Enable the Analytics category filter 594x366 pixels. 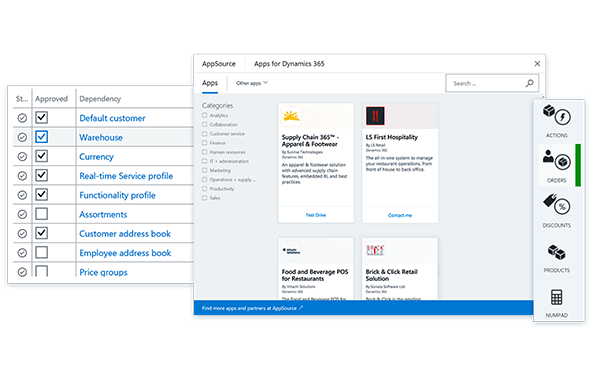tap(205, 115)
